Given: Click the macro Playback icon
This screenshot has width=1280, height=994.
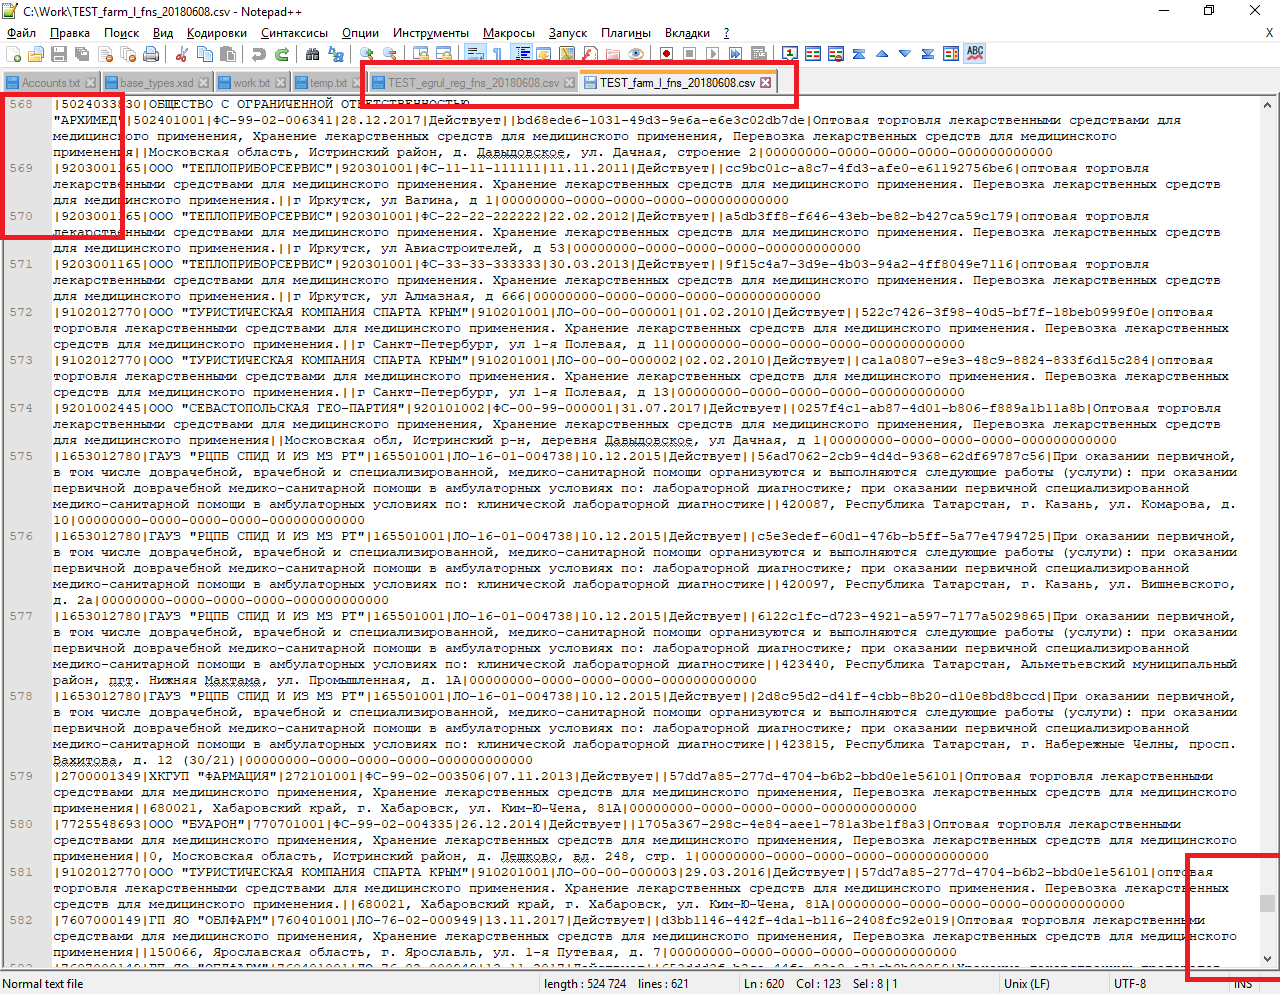Looking at the screenshot, I should 712,54.
